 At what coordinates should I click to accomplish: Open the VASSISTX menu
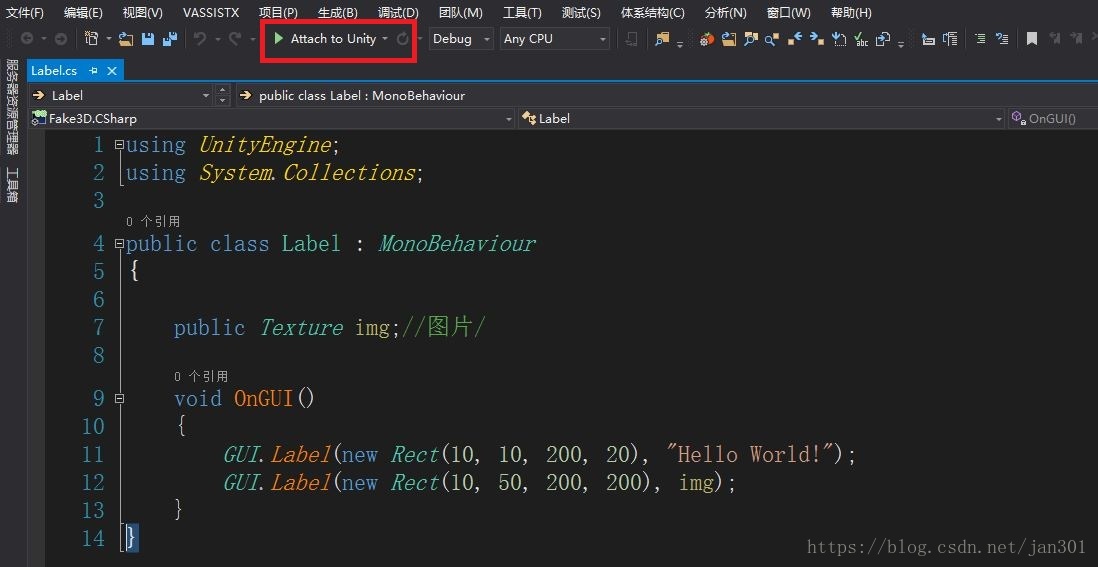[211, 13]
